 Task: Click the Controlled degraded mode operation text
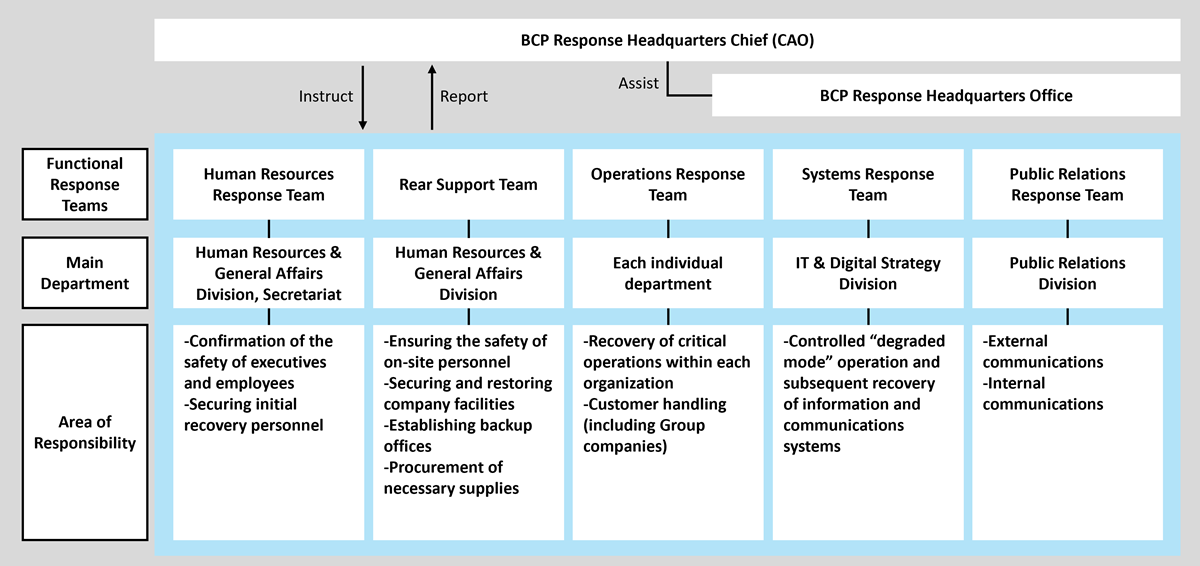point(862,394)
